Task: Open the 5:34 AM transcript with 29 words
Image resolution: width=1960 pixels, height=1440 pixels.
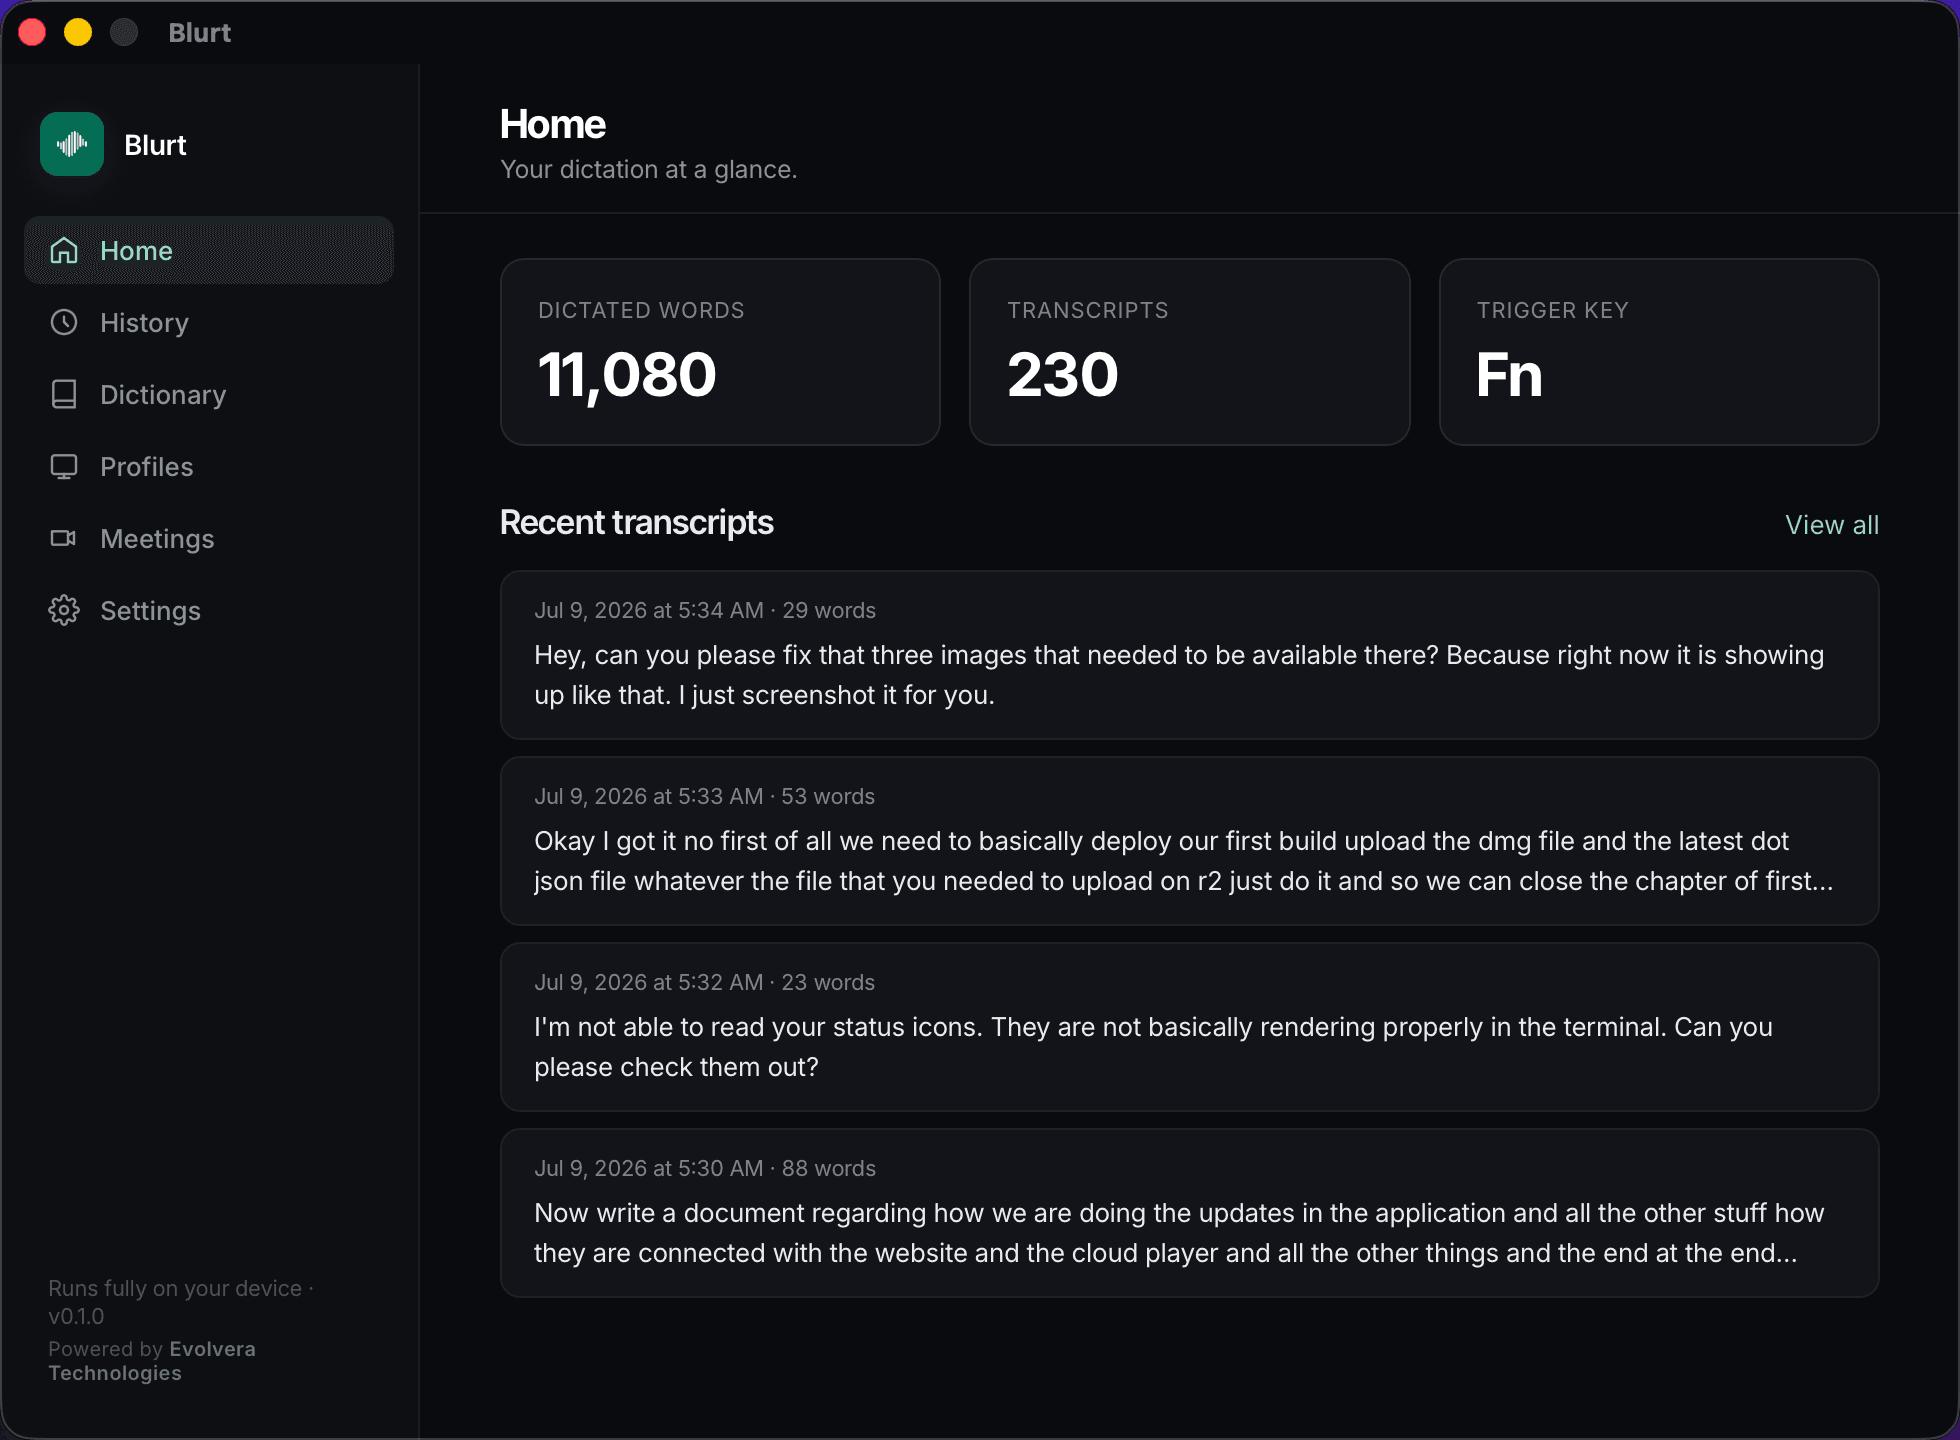Action: [1190, 655]
